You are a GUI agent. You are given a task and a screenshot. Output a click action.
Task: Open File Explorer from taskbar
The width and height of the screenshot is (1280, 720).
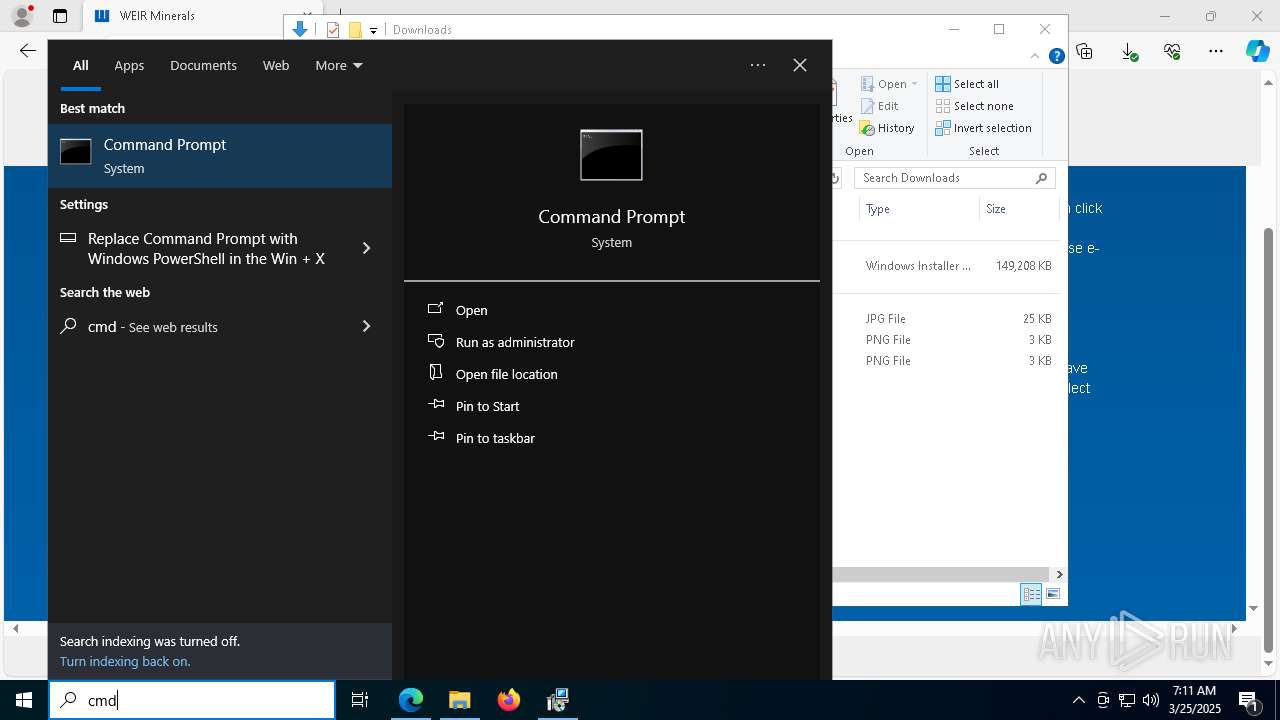coord(459,700)
